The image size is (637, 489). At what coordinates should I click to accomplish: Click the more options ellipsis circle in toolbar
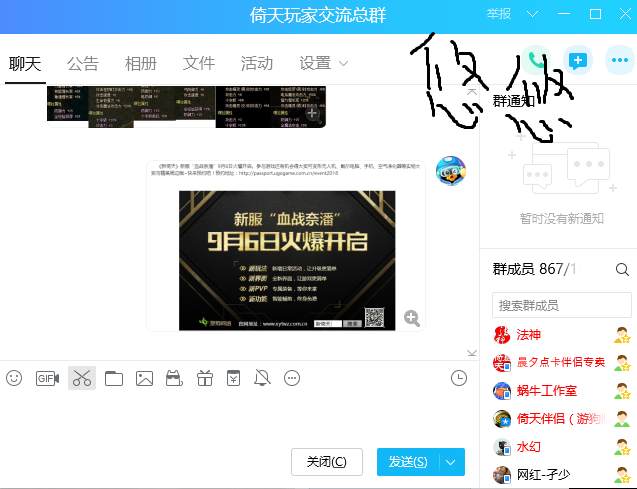(x=292, y=378)
